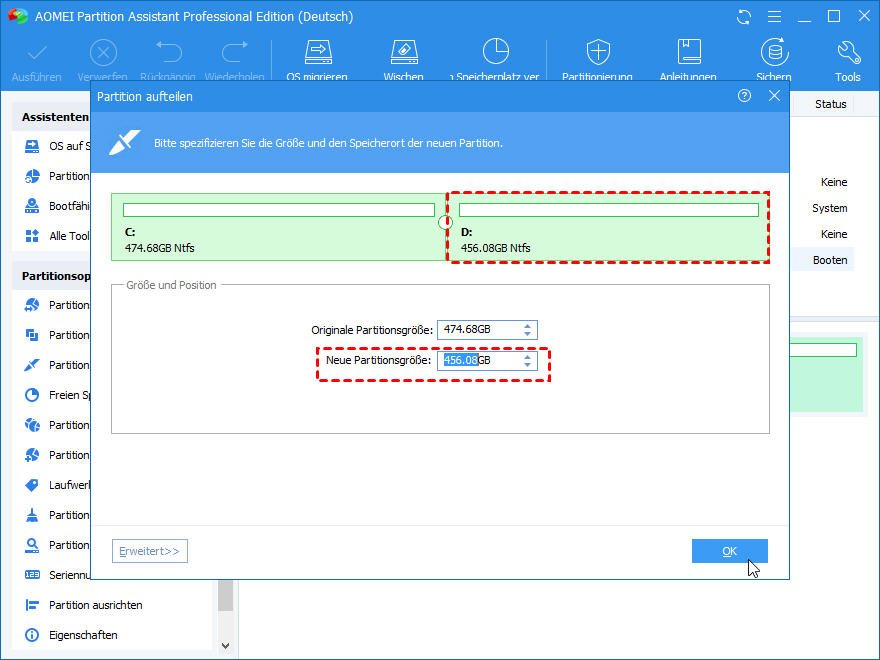Decrease the Originale Partitionsgröße spinner down
The width and height of the screenshot is (880, 660).
[x=527, y=334]
